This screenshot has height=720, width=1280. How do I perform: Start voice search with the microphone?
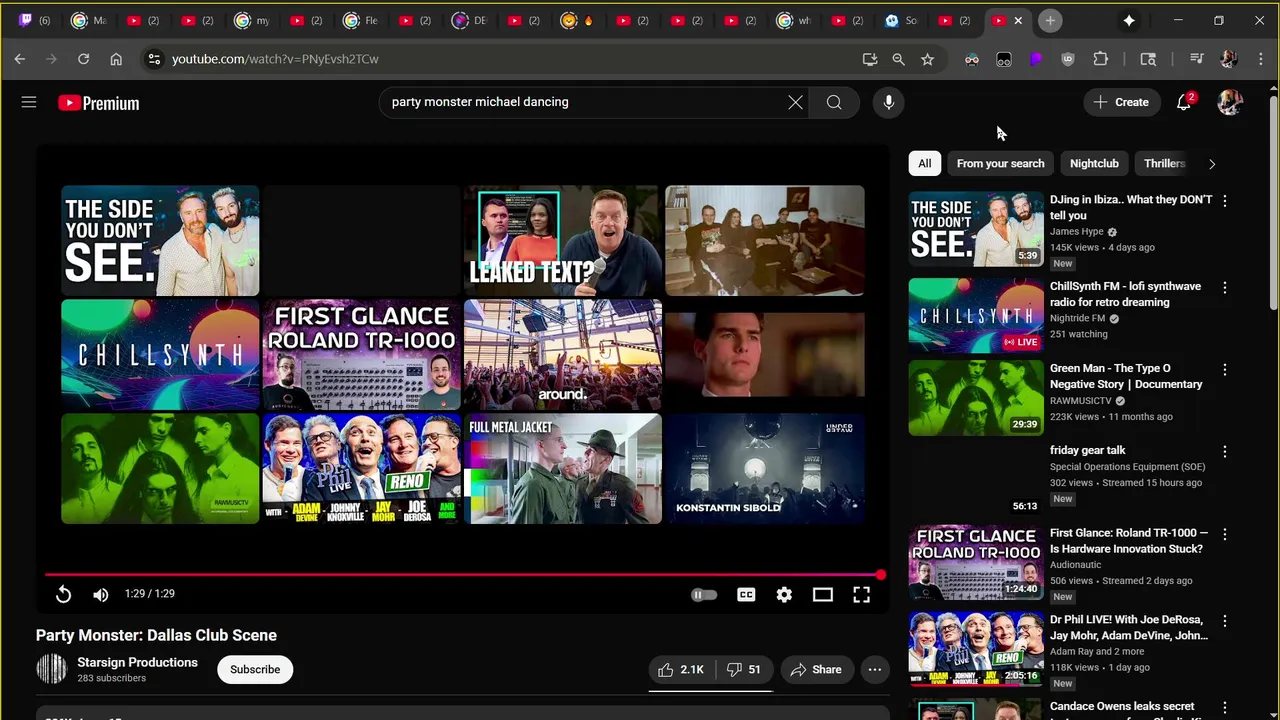888,102
